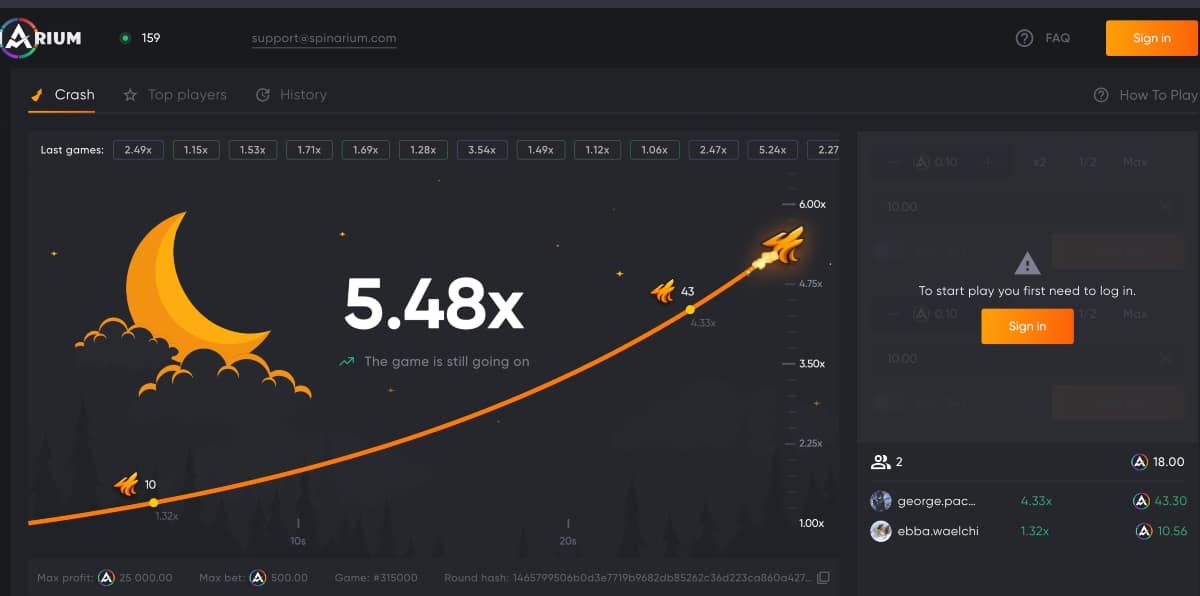The height and width of the screenshot is (596, 1200).
Task: Select the 5.24x result in Last games
Action: point(772,150)
